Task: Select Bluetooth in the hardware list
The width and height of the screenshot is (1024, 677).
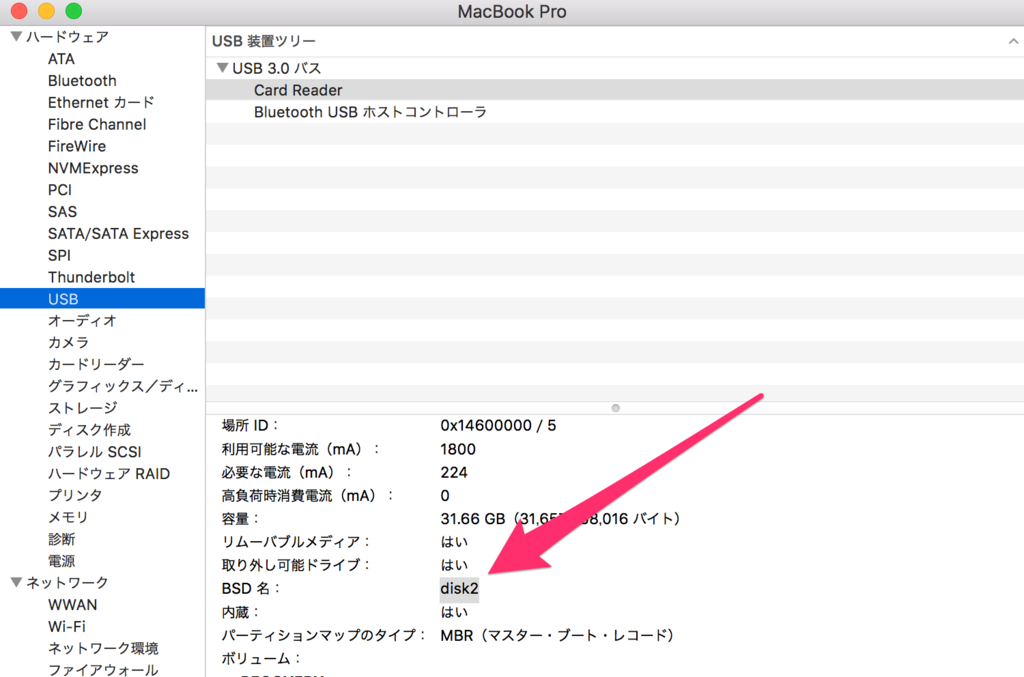Action: click(82, 81)
